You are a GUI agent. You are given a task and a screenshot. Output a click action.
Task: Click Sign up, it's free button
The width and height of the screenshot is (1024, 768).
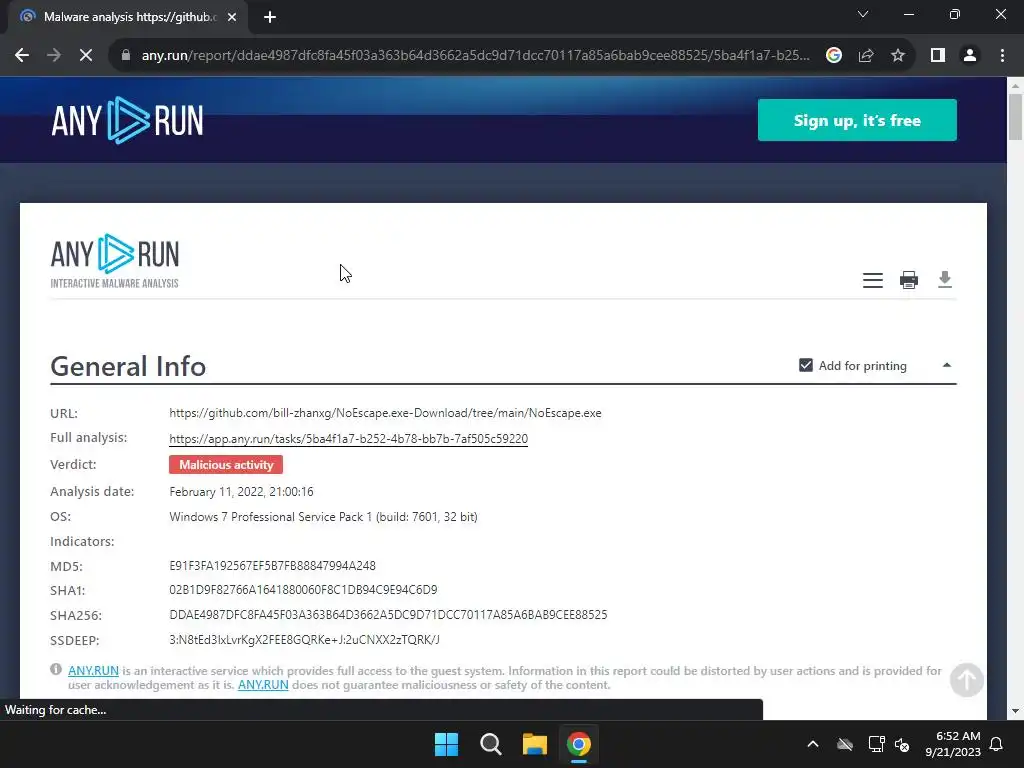(x=857, y=120)
